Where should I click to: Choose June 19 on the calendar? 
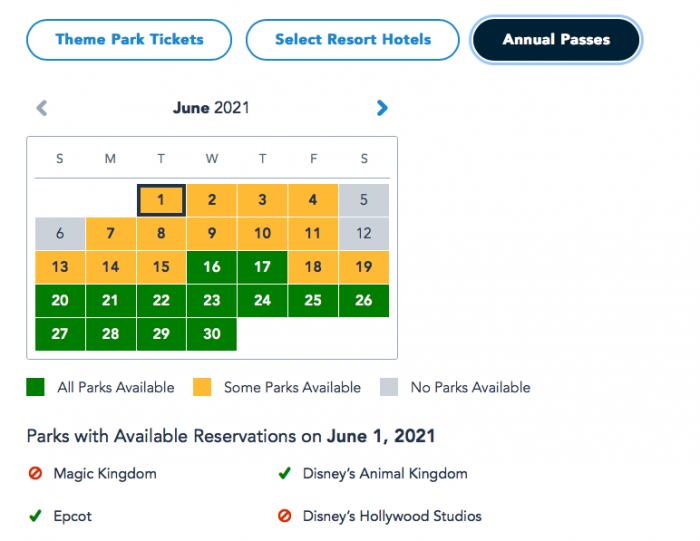[363, 267]
